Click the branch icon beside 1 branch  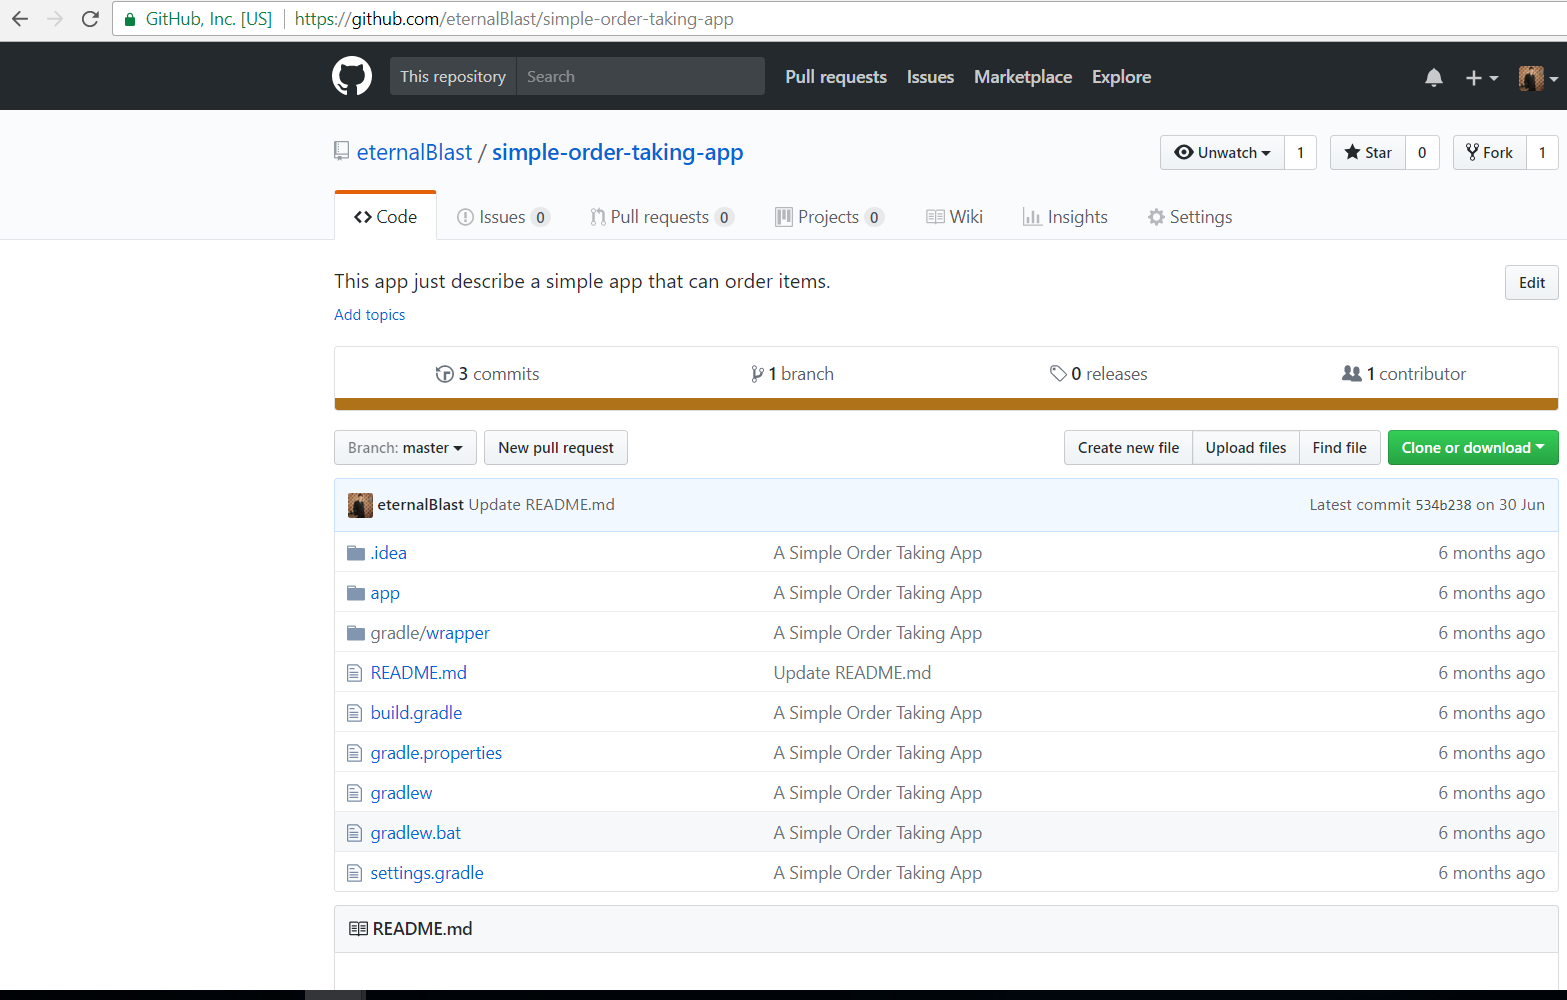click(x=757, y=374)
